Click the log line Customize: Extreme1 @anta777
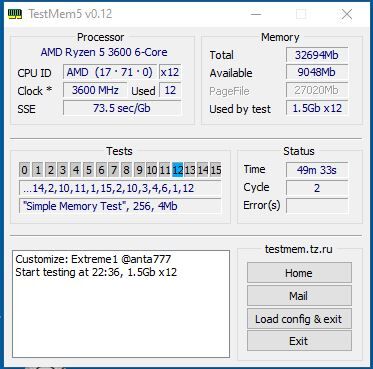Screen dimensions: 373x369 click(93, 259)
